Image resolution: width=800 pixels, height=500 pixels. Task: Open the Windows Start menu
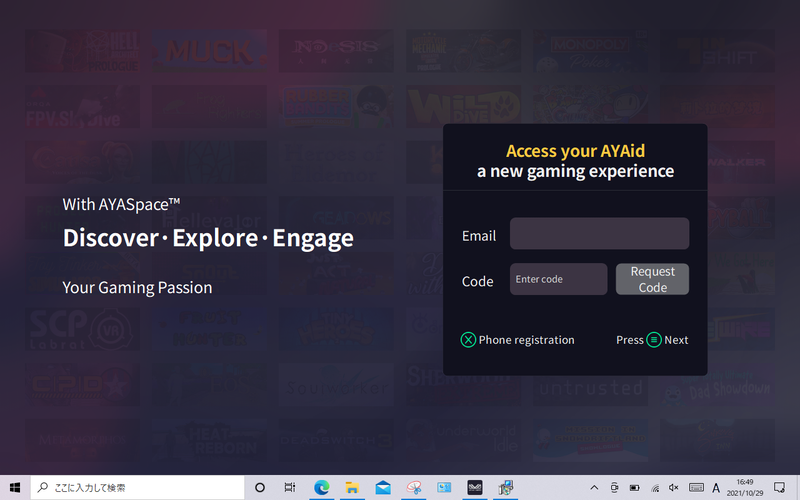click(15, 488)
